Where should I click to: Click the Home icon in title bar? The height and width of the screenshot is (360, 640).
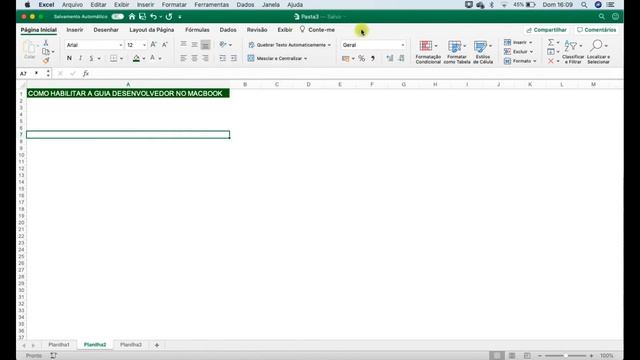click(x=132, y=17)
